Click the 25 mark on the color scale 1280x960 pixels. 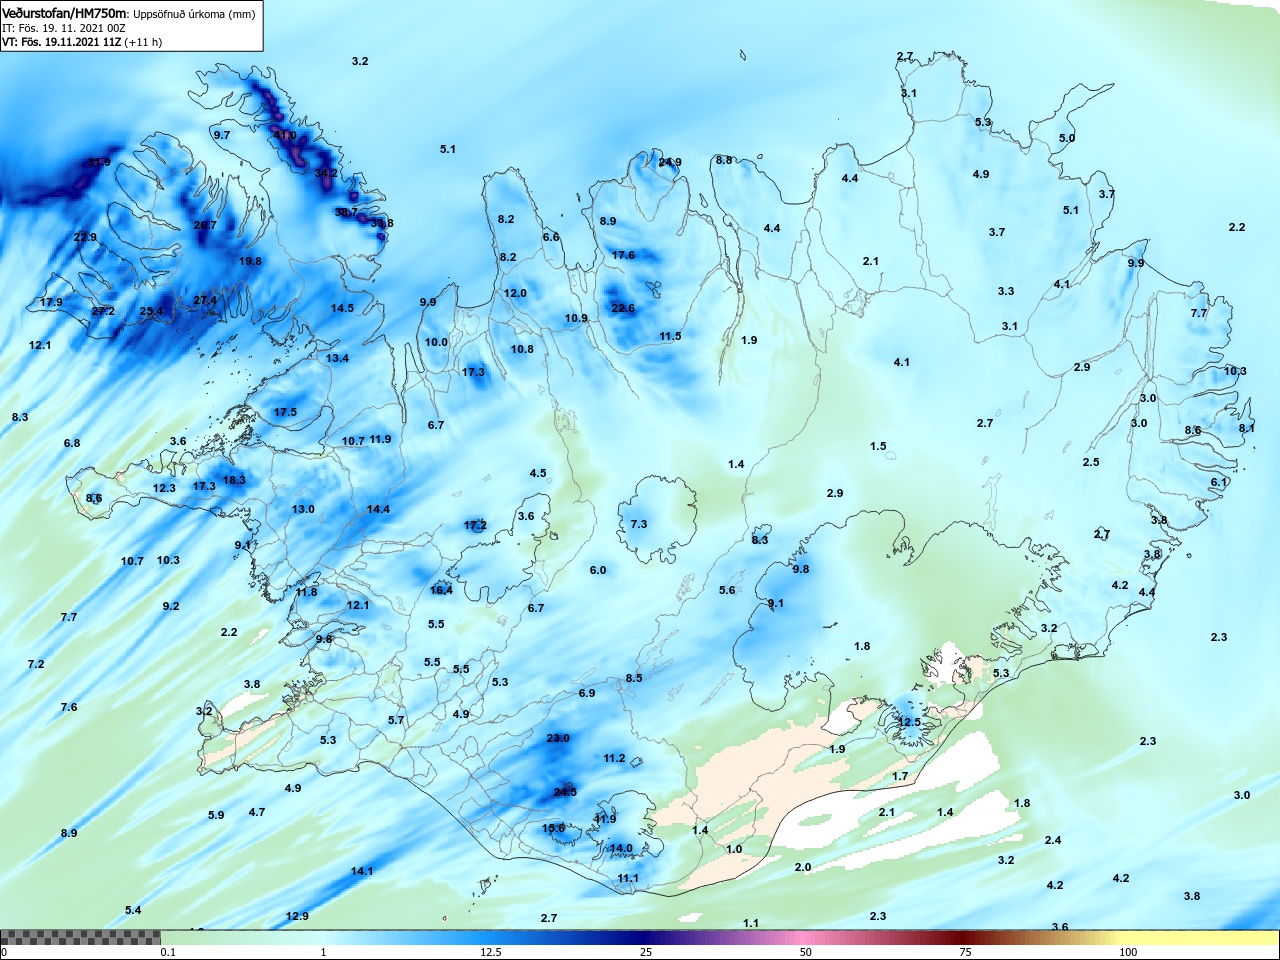tap(646, 953)
